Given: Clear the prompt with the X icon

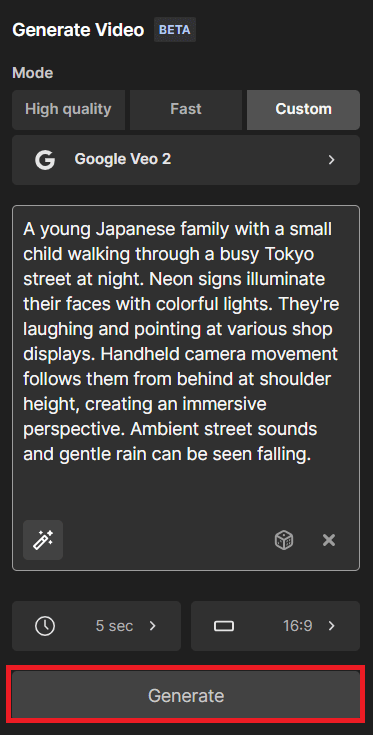Looking at the screenshot, I should pyautogui.click(x=329, y=540).
